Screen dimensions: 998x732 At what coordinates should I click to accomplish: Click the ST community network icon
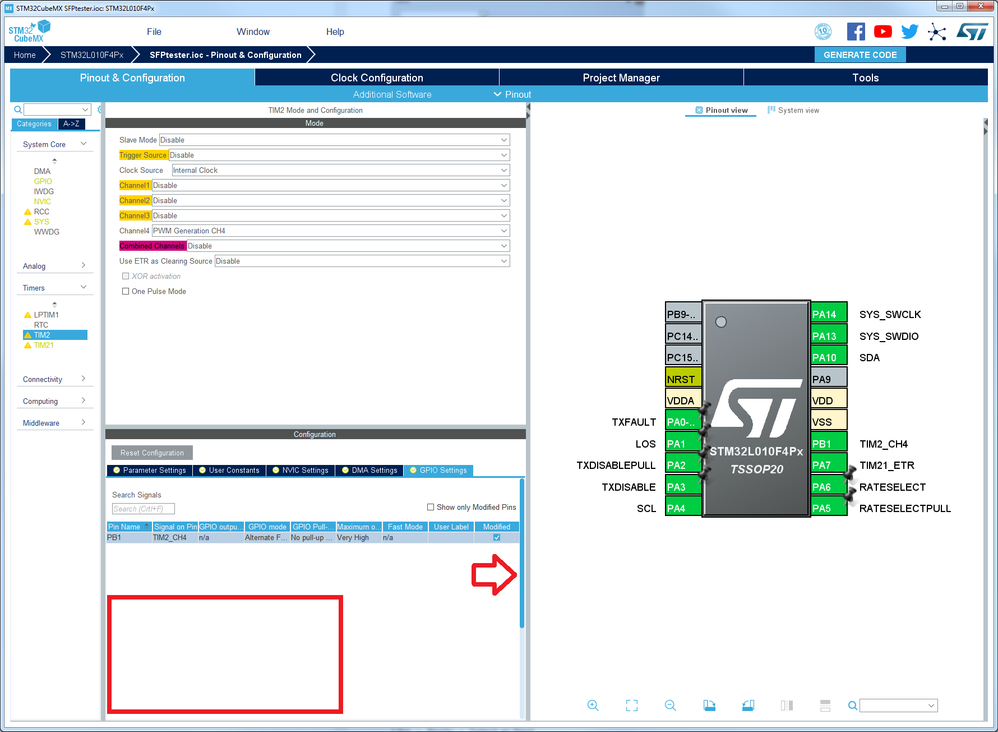pos(937,32)
